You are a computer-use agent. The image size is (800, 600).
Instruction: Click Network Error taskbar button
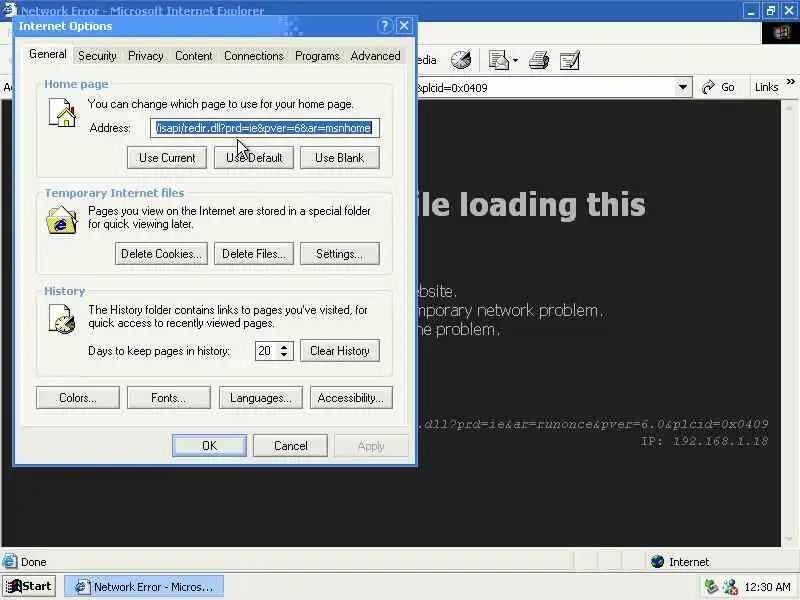point(144,587)
